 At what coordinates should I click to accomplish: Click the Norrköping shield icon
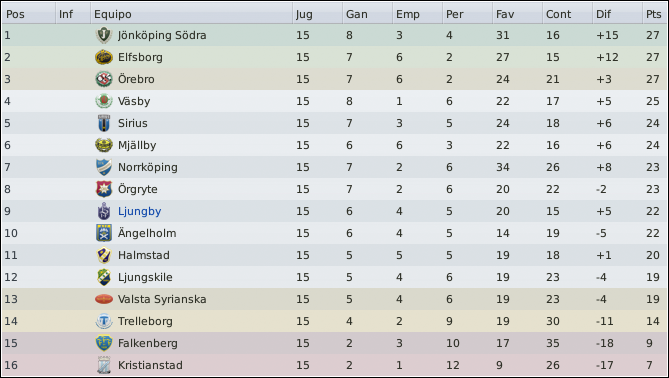(x=104, y=167)
